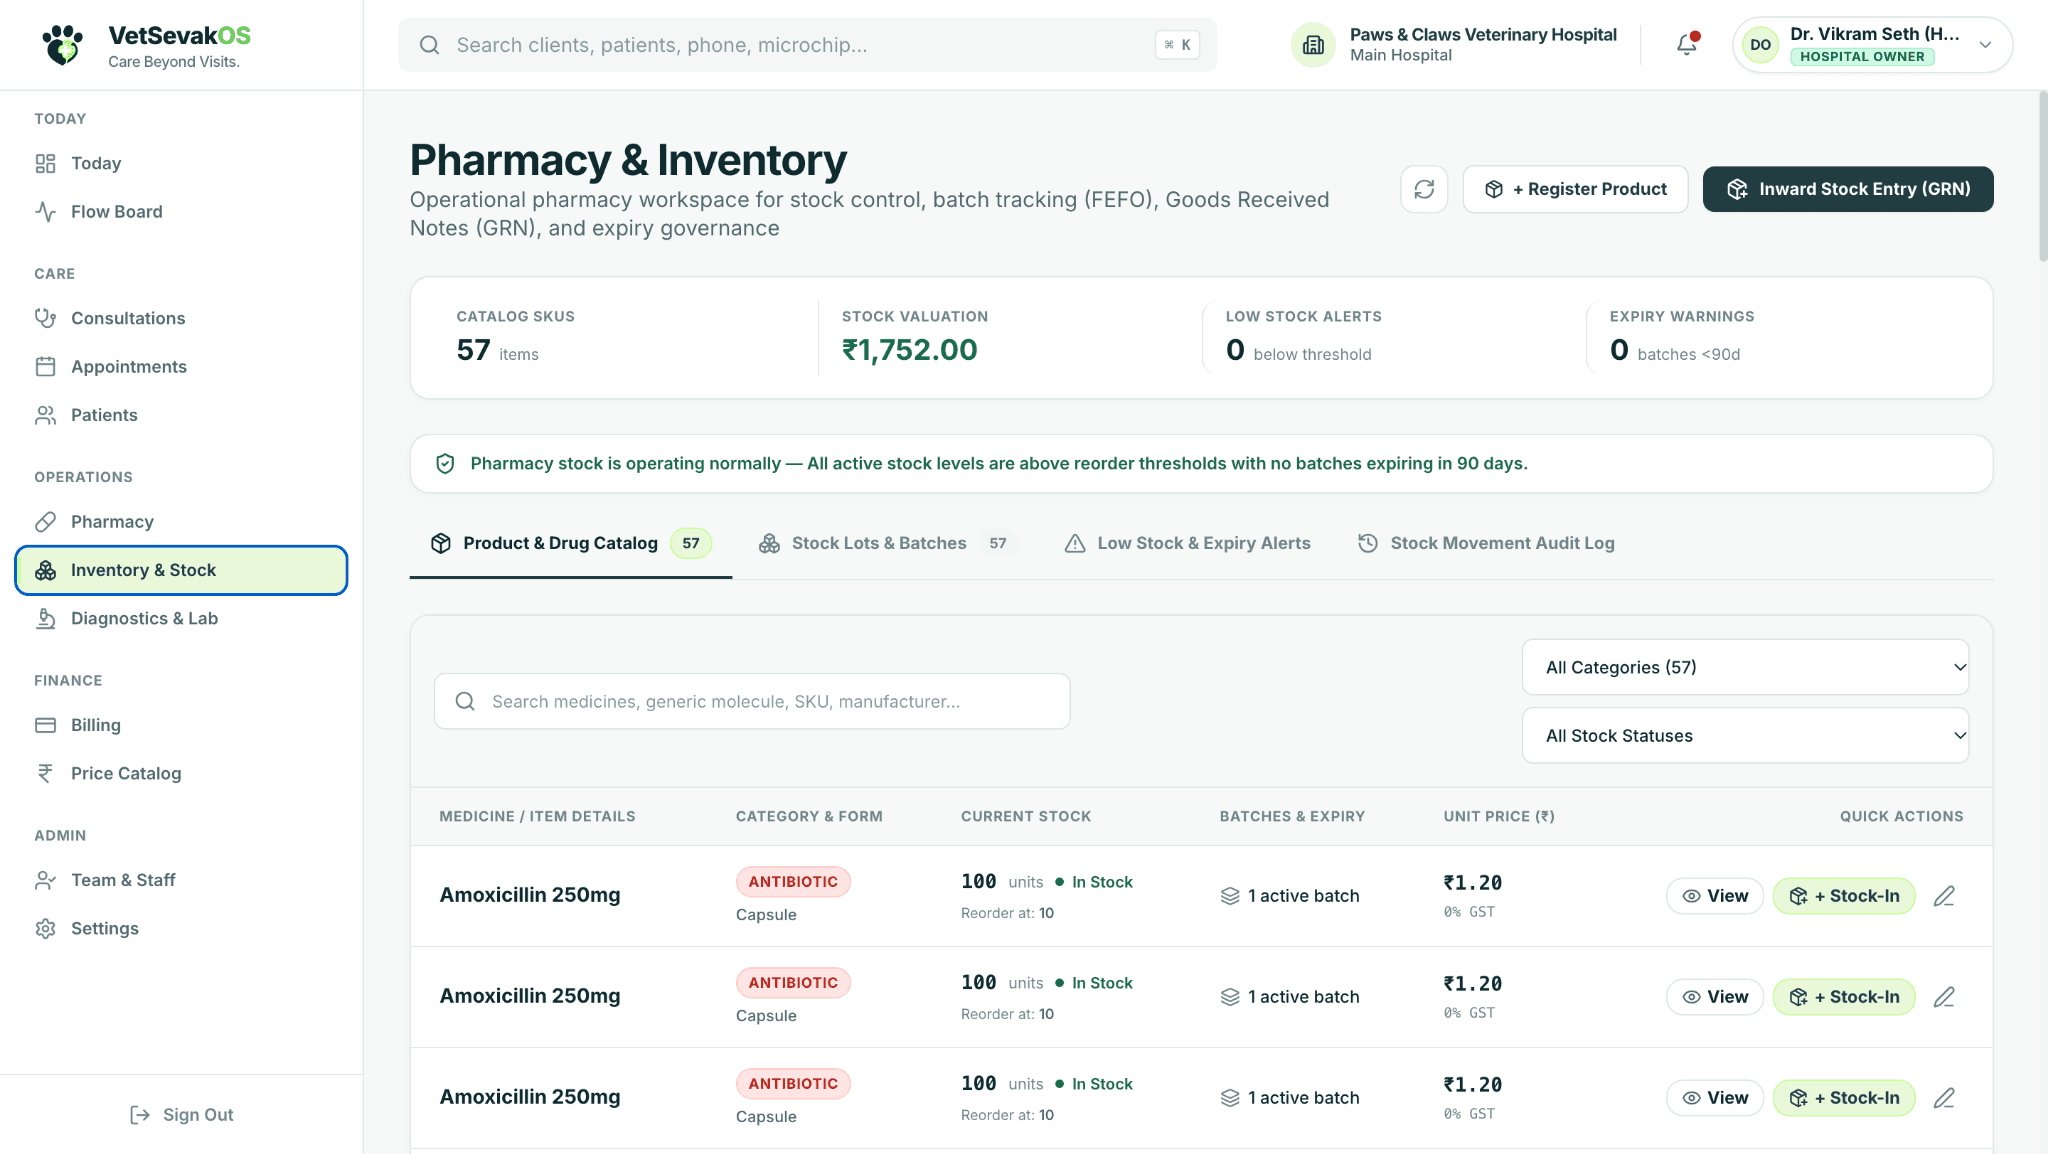Click Sign Out
Image resolution: width=2048 pixels, height=1154 pixels.
(182, 1115)
